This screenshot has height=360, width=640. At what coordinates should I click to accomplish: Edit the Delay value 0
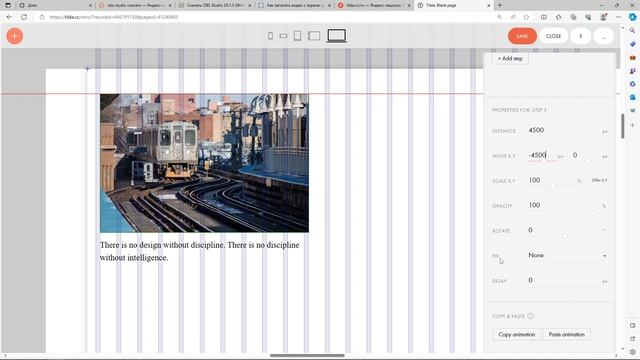563,280
